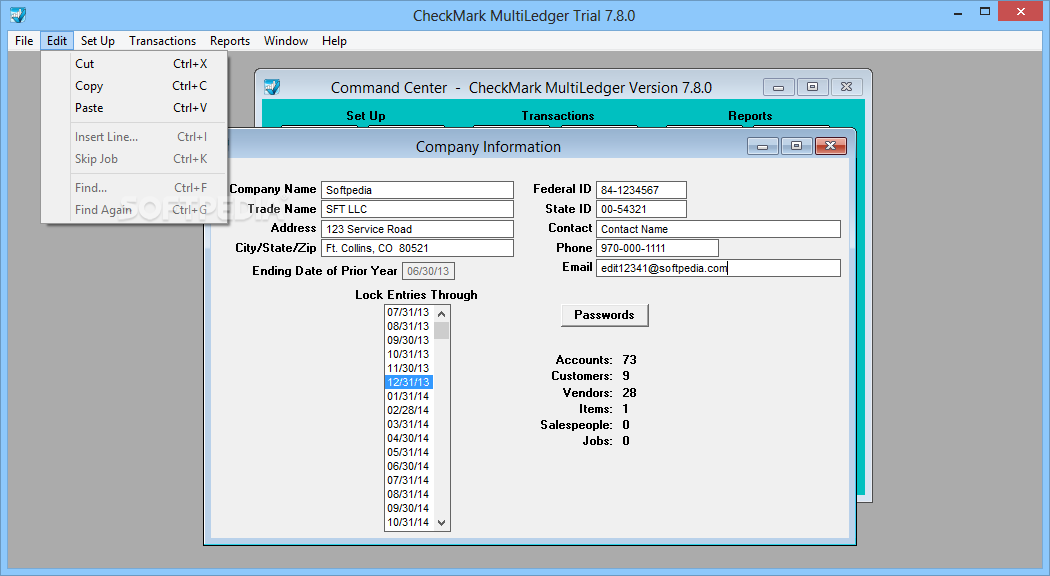Viewport: 1050px width, 576px height.
Task: Select 06/30/14 in Lock Entries list
Action: pyautogui.click(x=408, y=467)
